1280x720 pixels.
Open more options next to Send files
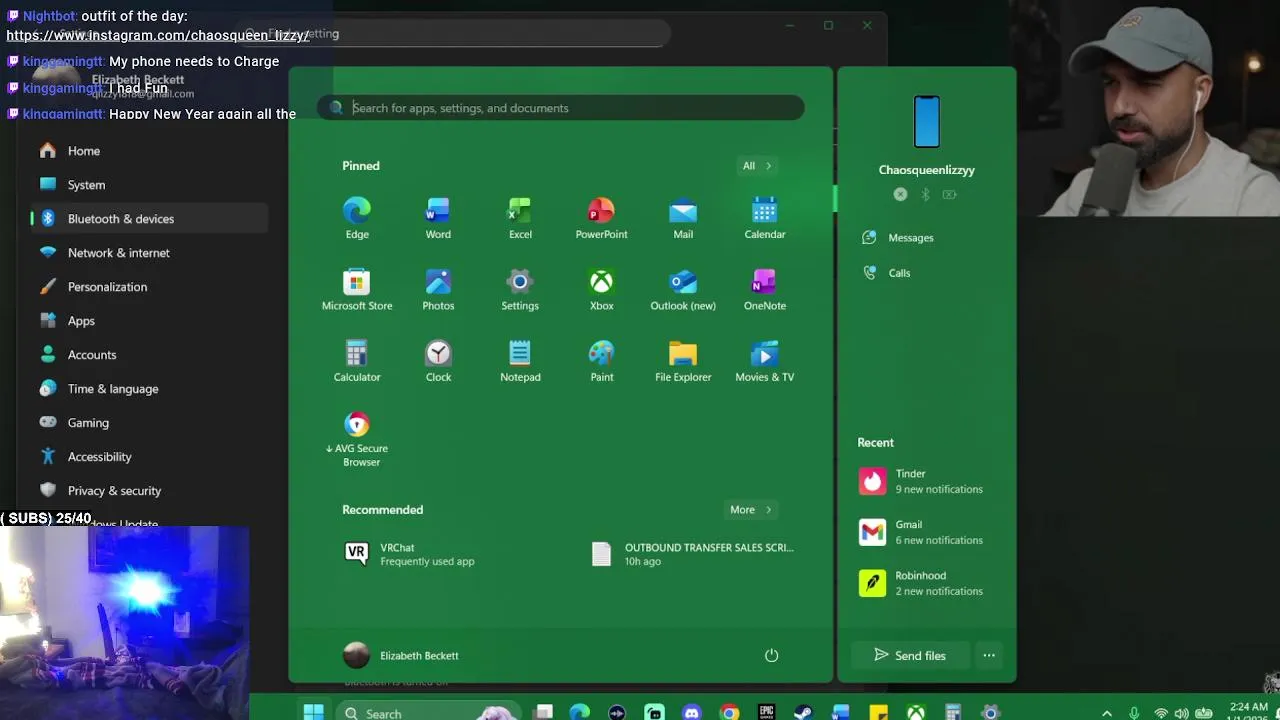coord(989,655)
